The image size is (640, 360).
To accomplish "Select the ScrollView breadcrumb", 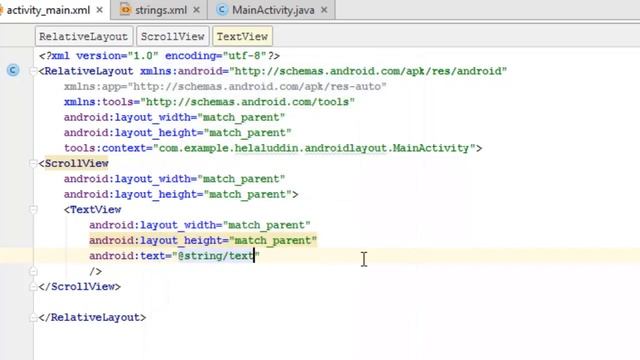I will point(173,37).
